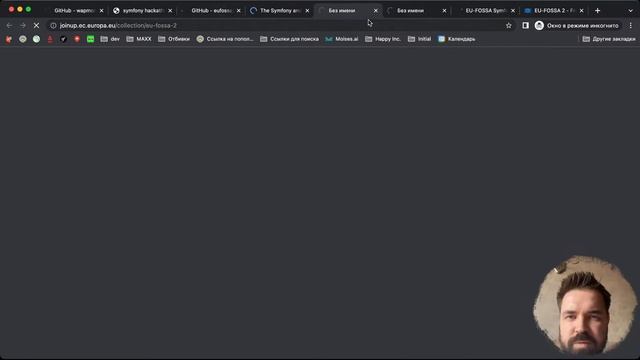This screenshot has width=640, height=360.
Task: Open the green square bookmark icon
Action: point(91,39)
